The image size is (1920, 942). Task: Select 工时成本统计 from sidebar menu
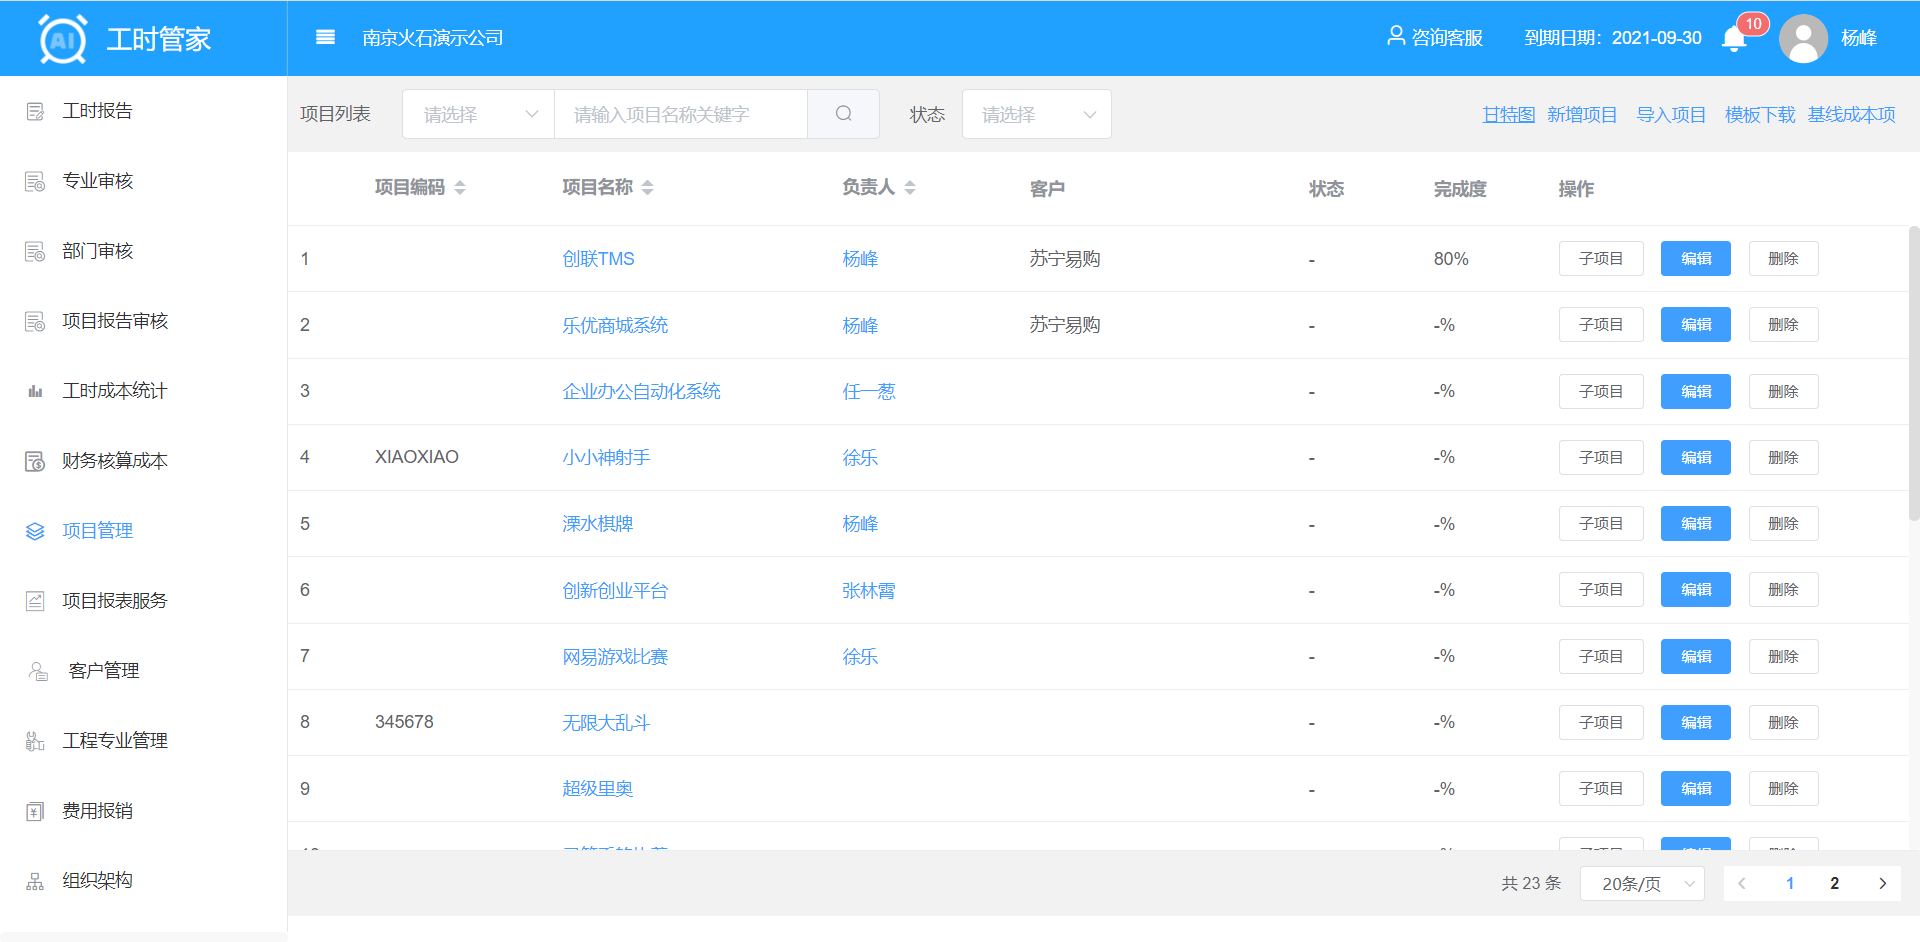(114, 391)
